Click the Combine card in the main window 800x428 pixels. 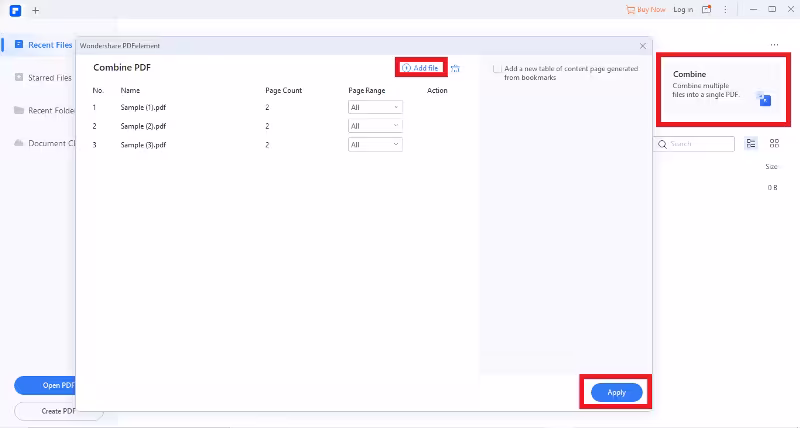[723, 89]
